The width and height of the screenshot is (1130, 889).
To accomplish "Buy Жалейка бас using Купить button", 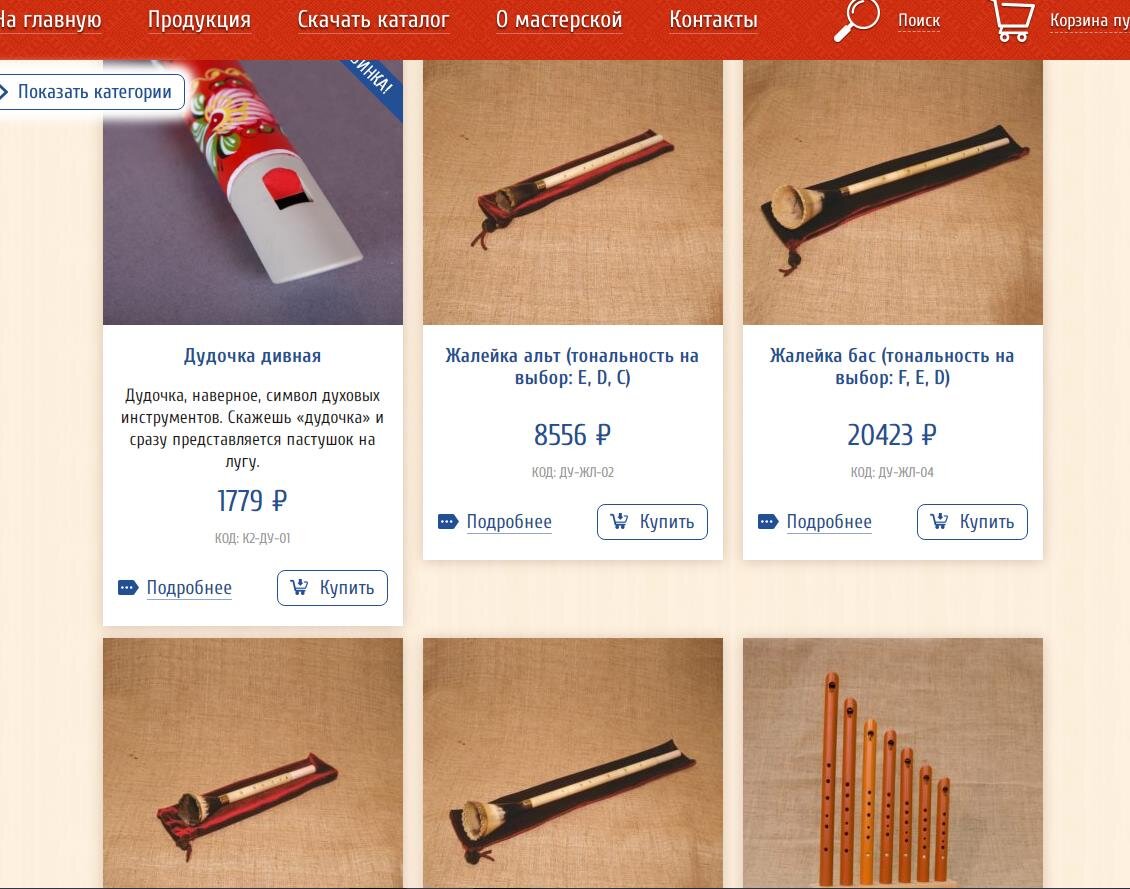I will [972, 522].
